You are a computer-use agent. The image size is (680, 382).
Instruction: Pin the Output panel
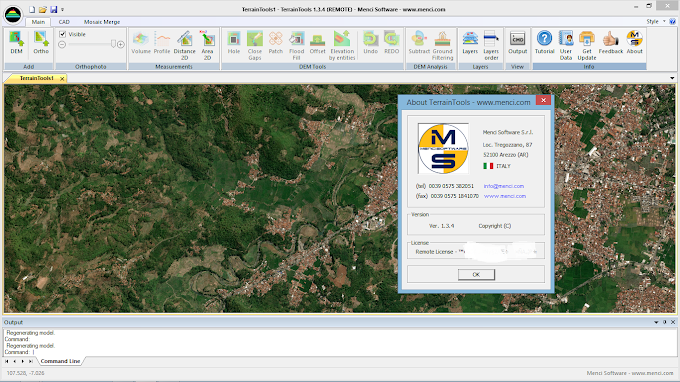click(x=664, y=322)
